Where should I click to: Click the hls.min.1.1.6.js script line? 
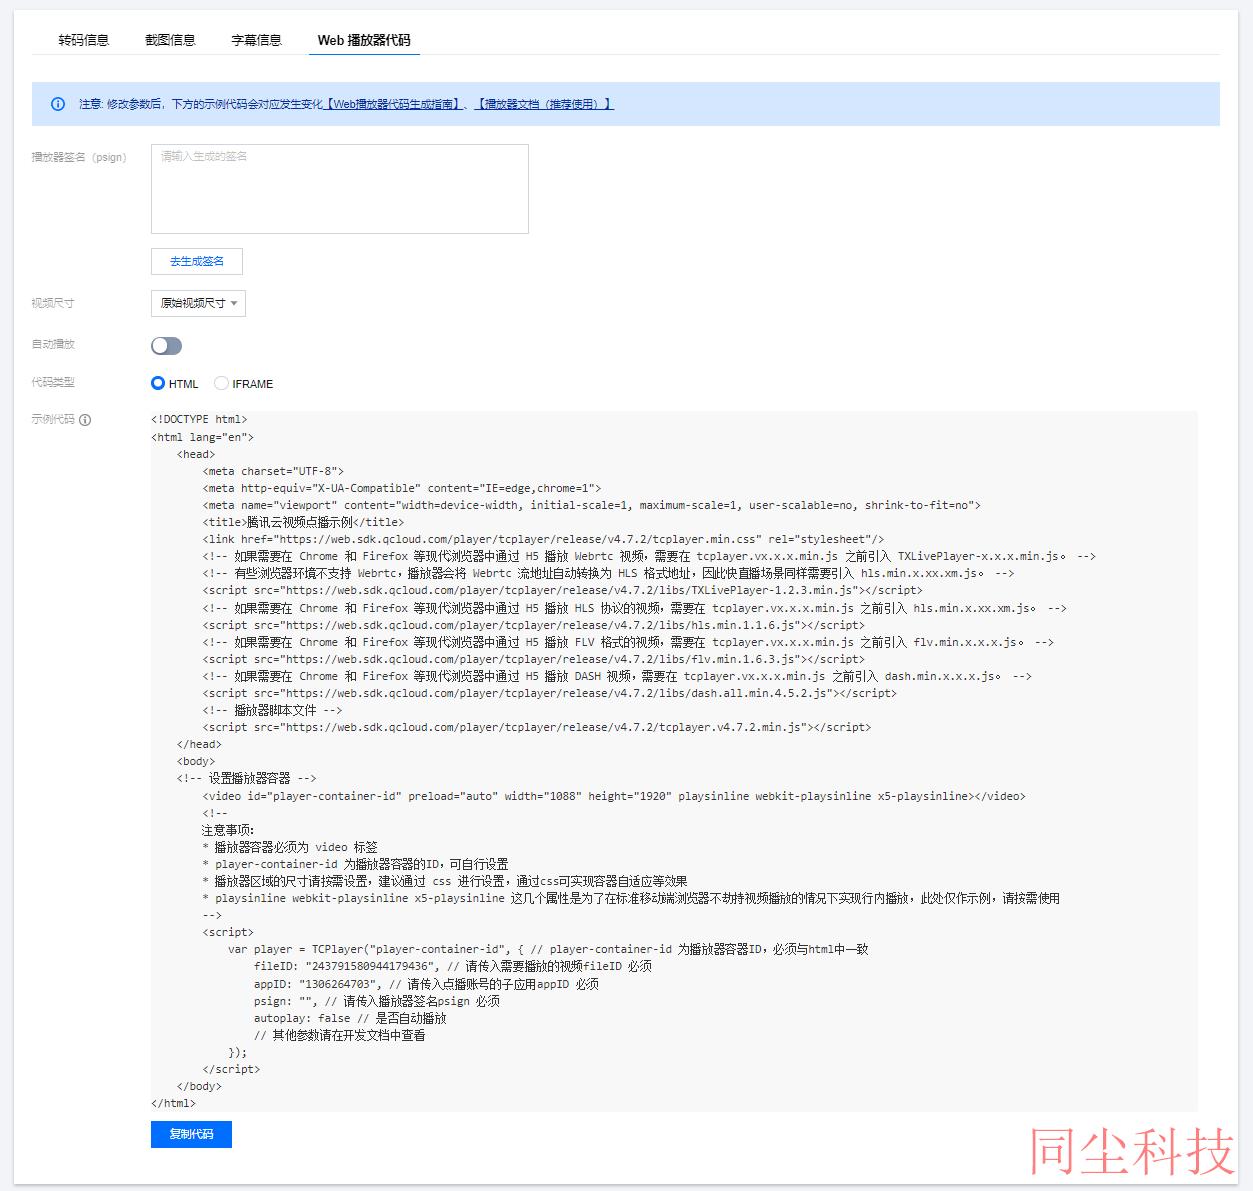533,625
